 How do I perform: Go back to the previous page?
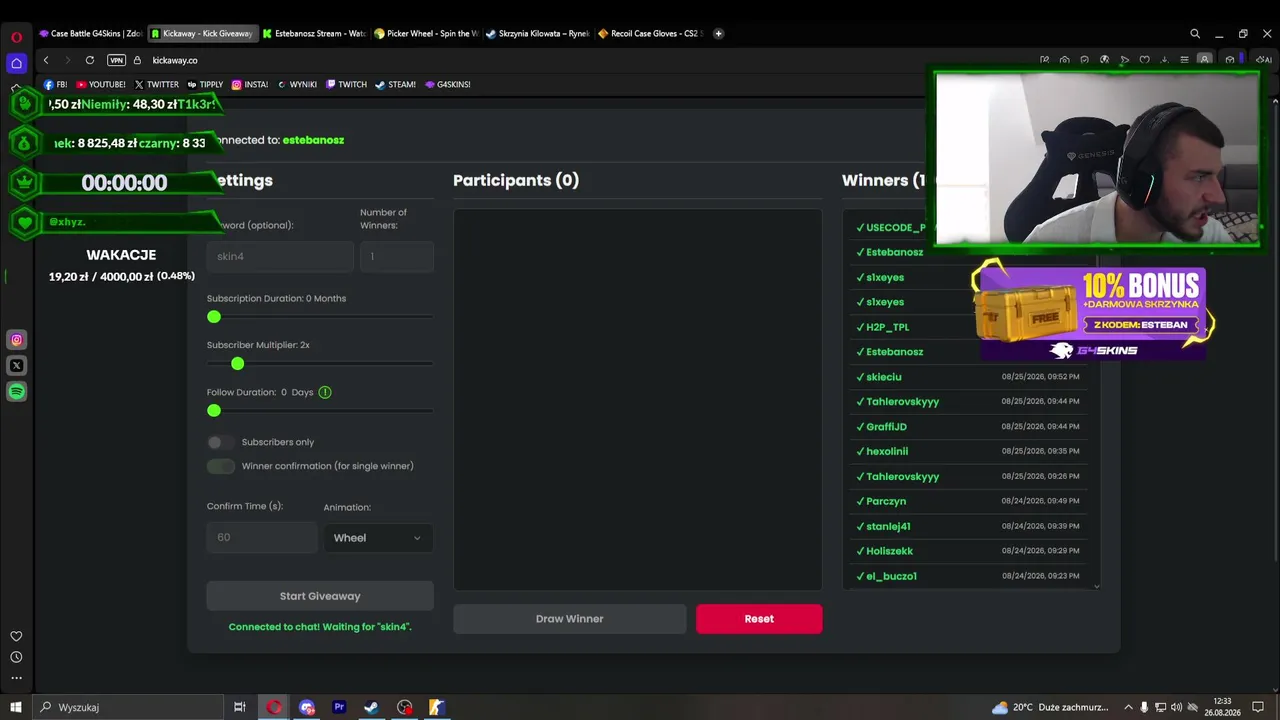(x=46, y=60)
